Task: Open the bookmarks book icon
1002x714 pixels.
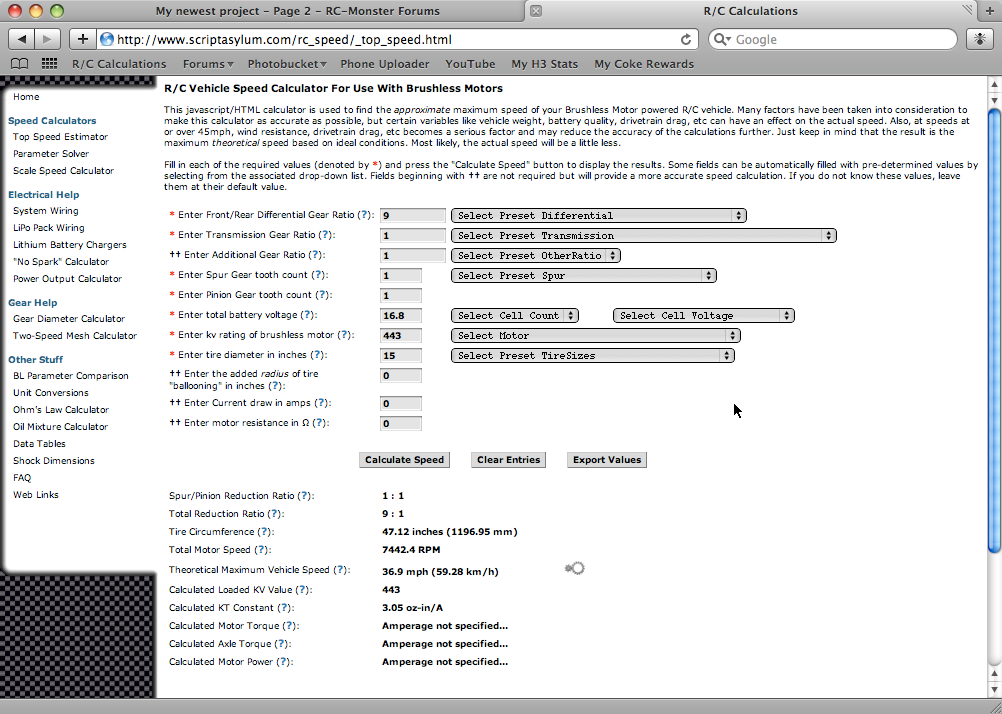Action: [19, 64]
